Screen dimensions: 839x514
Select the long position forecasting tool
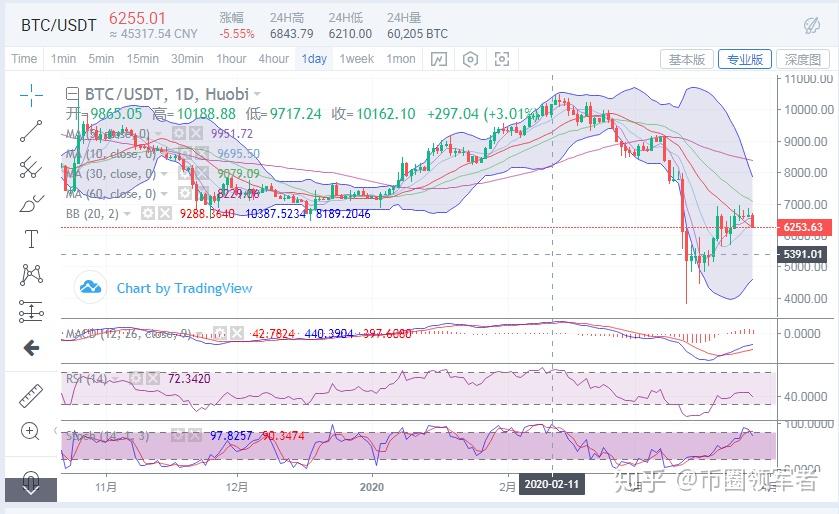[x=31, y=311]
